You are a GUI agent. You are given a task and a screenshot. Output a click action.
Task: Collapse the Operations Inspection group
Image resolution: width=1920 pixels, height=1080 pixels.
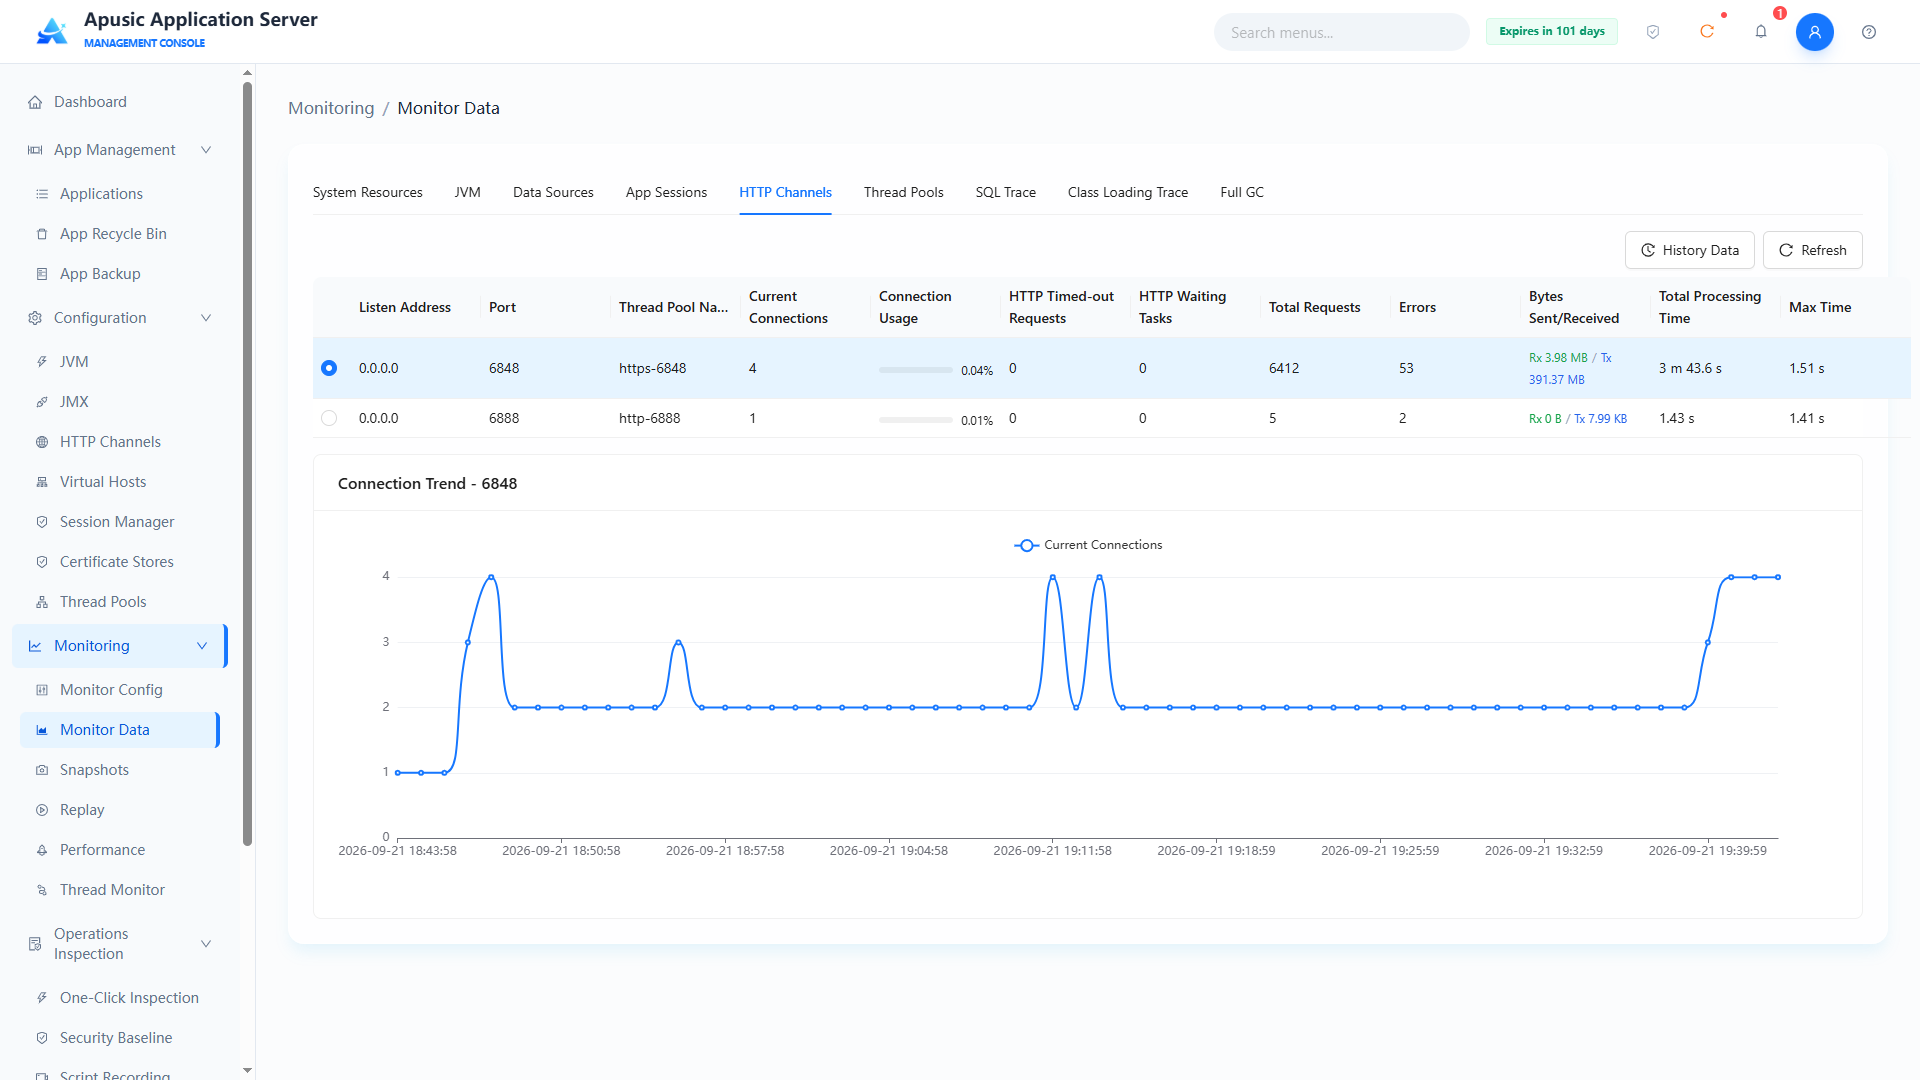point(120,944)
